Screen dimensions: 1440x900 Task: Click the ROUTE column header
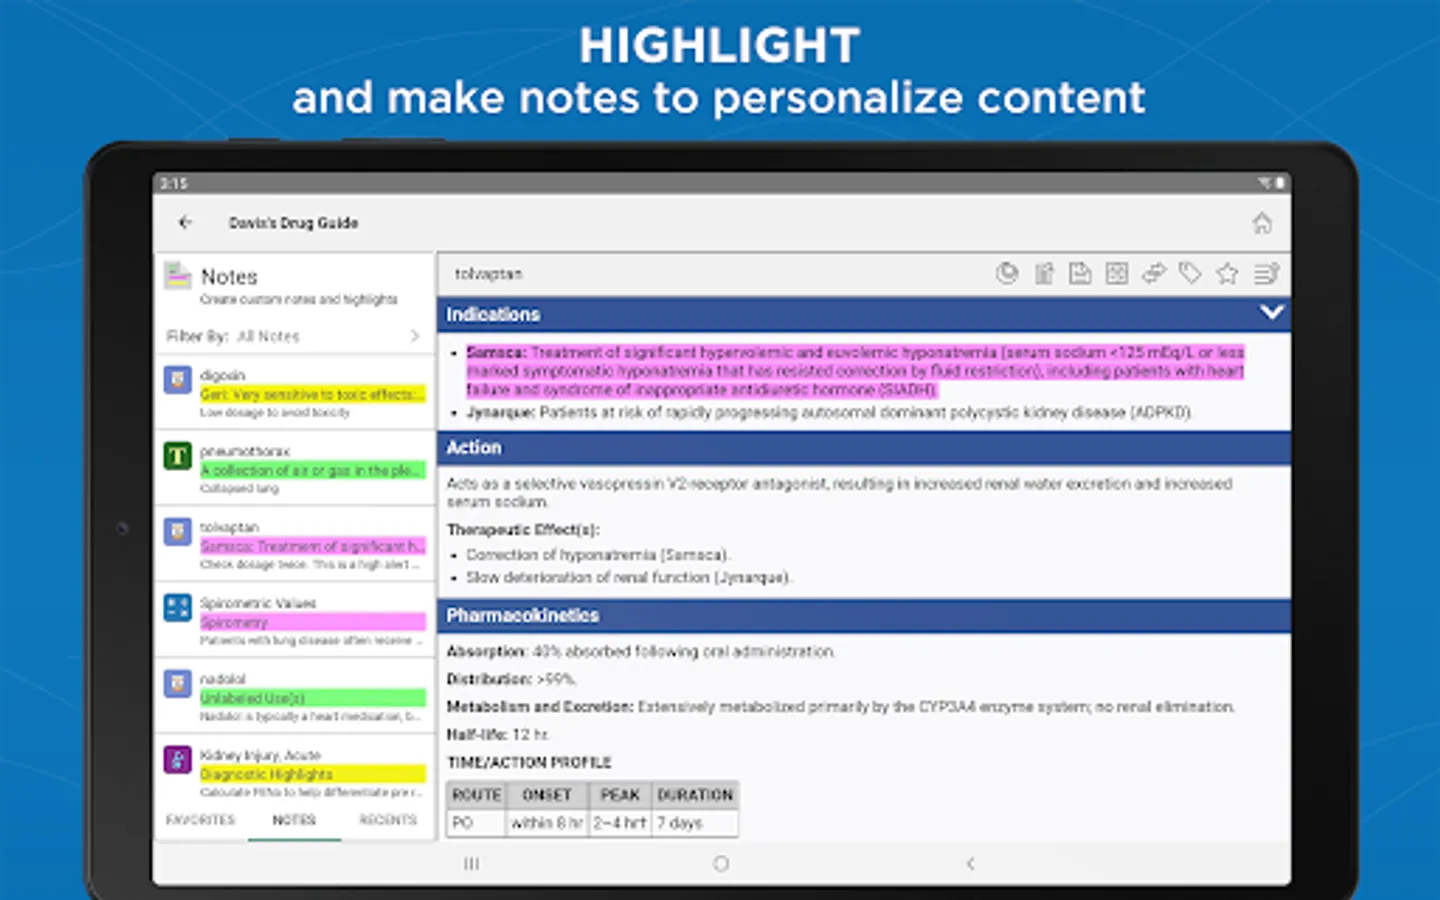pyautogui.click(x=476, y=795)
